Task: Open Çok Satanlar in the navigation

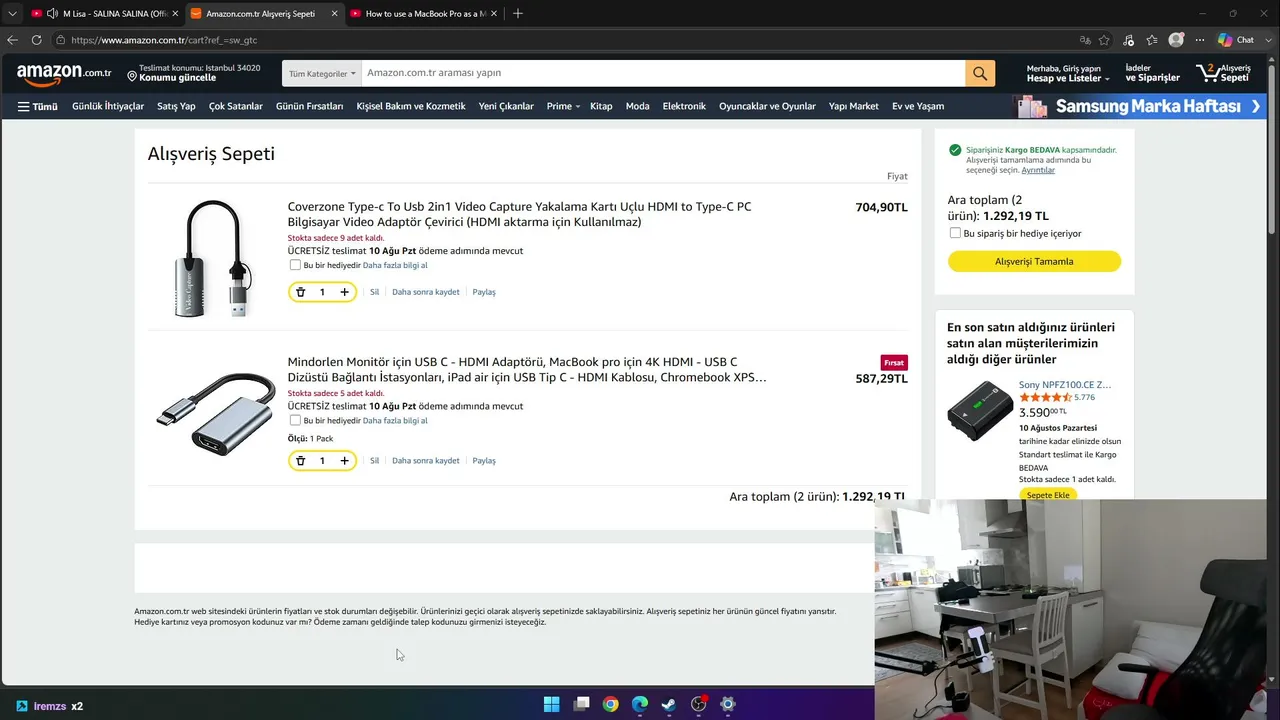Action: click(x=236, y=106)
